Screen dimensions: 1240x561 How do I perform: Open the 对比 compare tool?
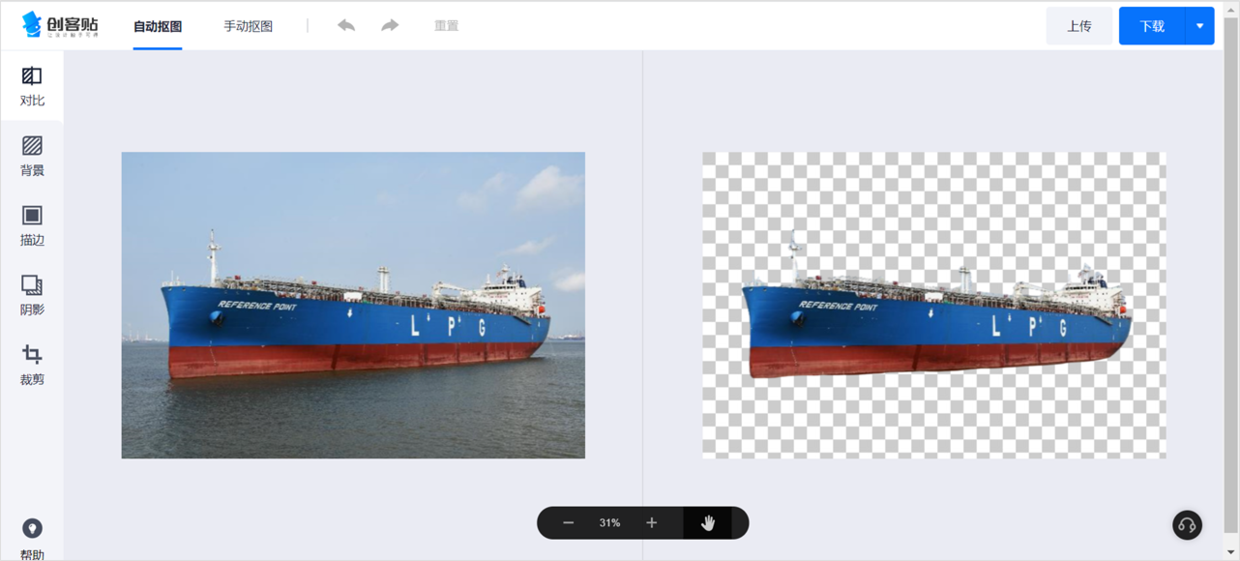32,86
